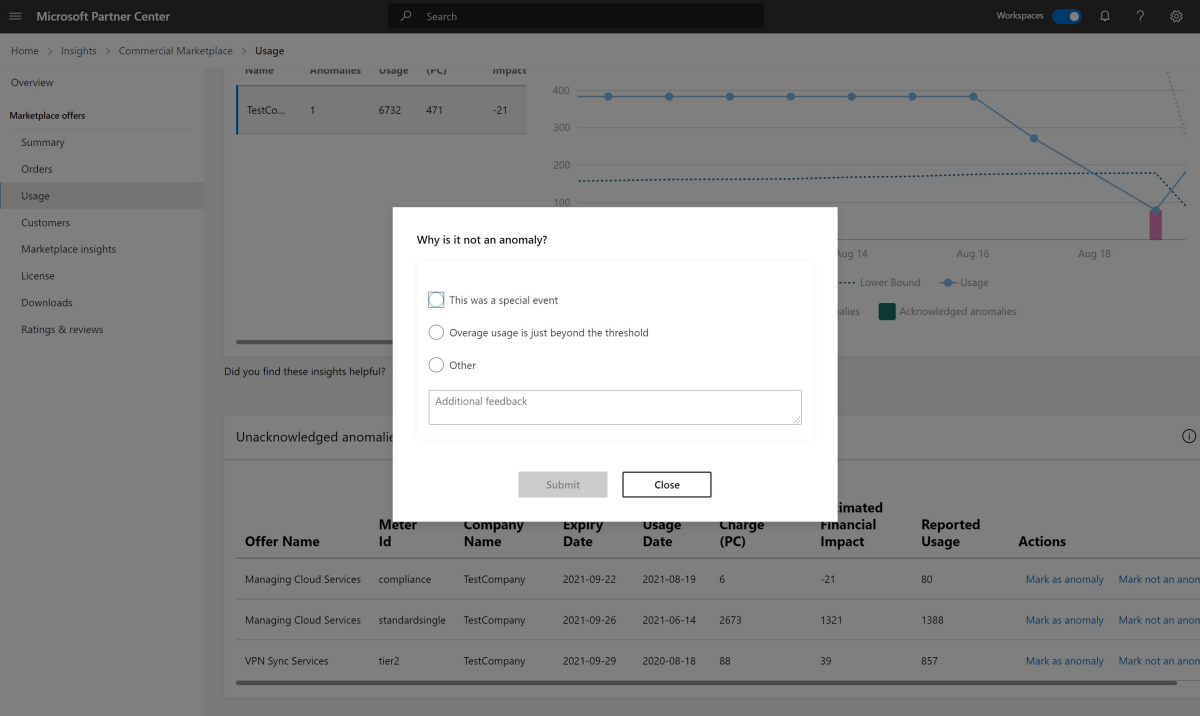Click the search magnifier icon
The height and width of the screenshot is (716, 1200).
tap(406, 16)
